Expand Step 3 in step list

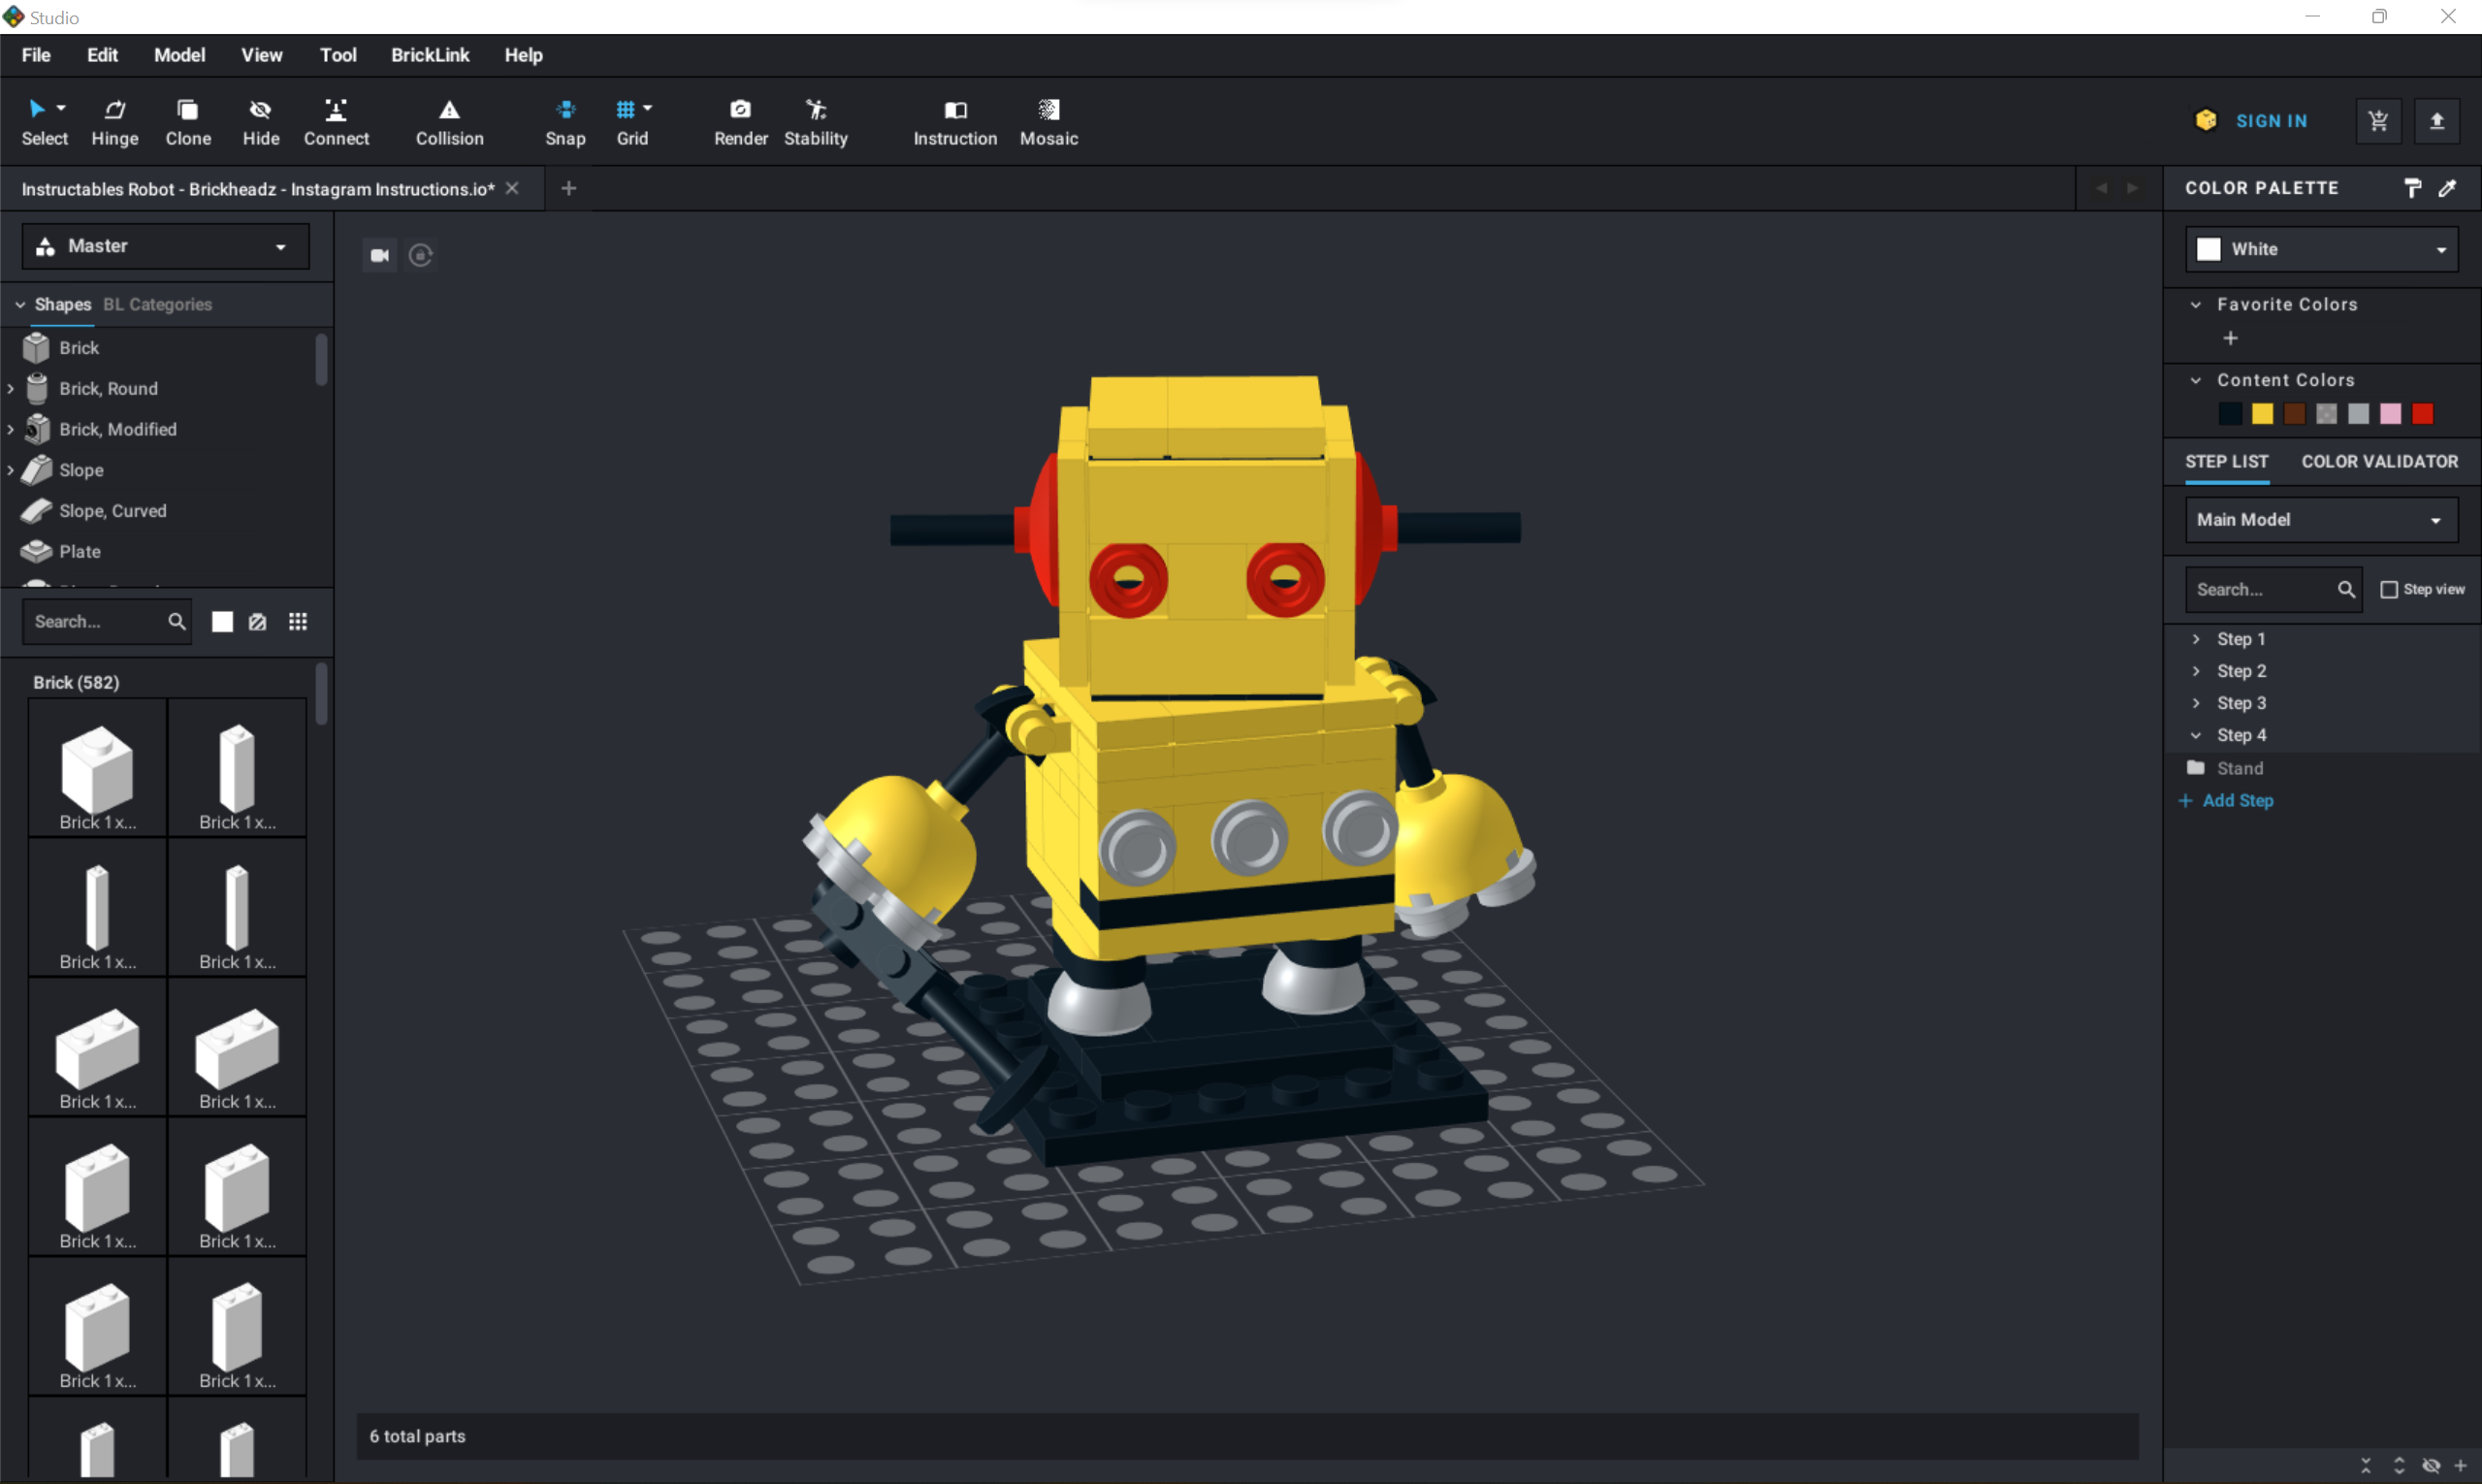pyautogui.click(x=2196, y=703)
